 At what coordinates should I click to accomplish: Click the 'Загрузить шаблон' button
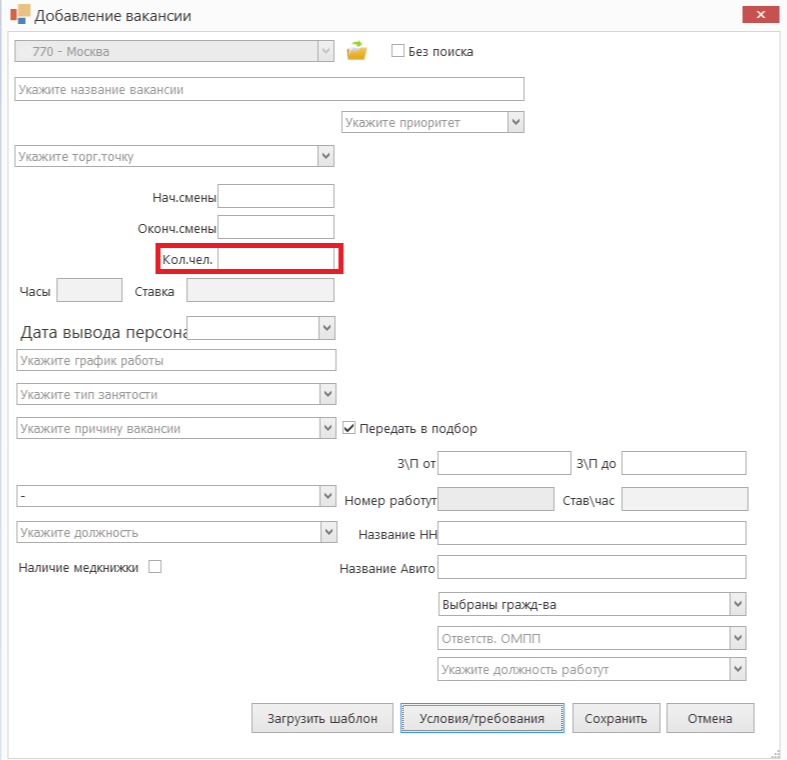pos(322,718)
